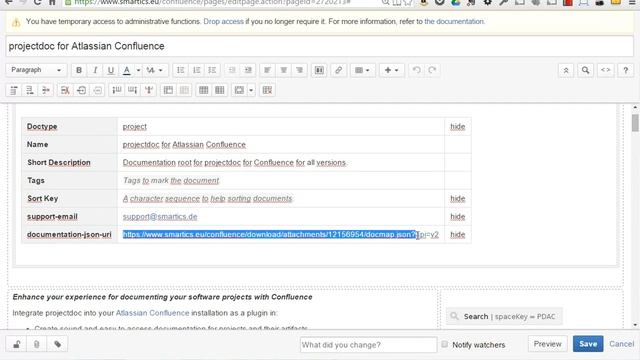Insert table column before
The image size is (640, 360).
[x=117, y=90]
